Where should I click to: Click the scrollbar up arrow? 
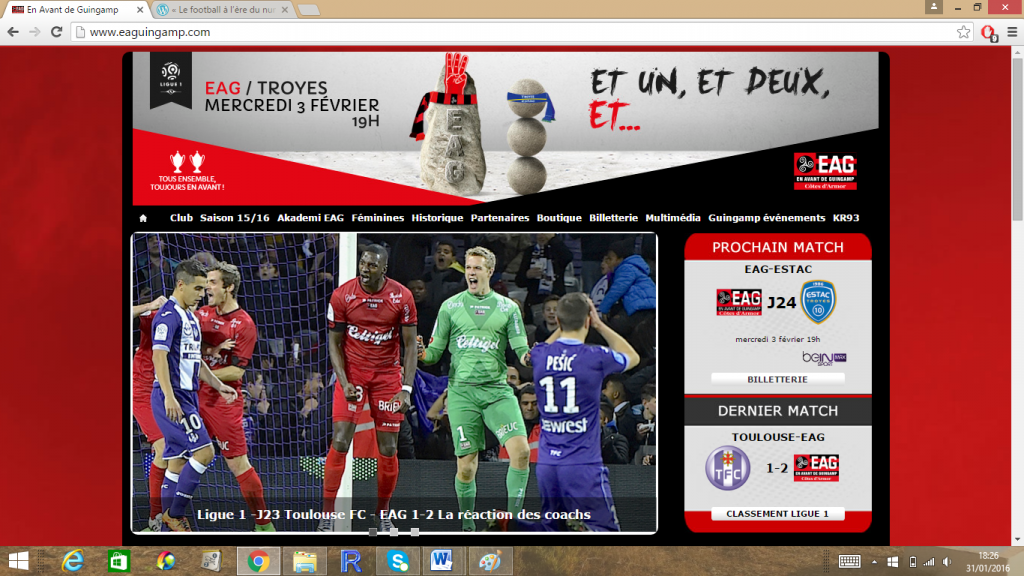(x=1017, y=52)
